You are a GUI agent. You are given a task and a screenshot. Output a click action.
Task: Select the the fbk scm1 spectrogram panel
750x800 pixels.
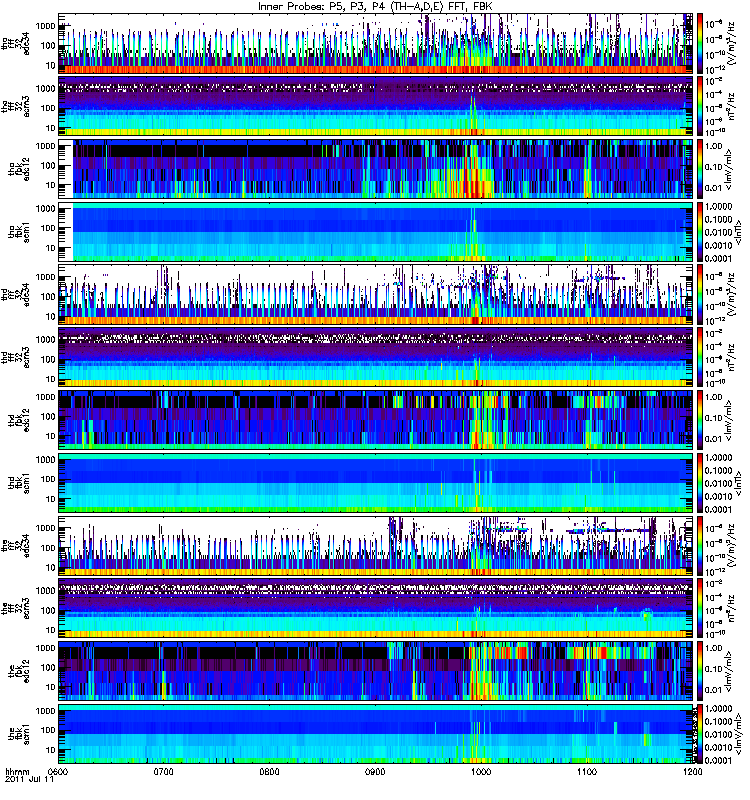(x=376, y=734)
